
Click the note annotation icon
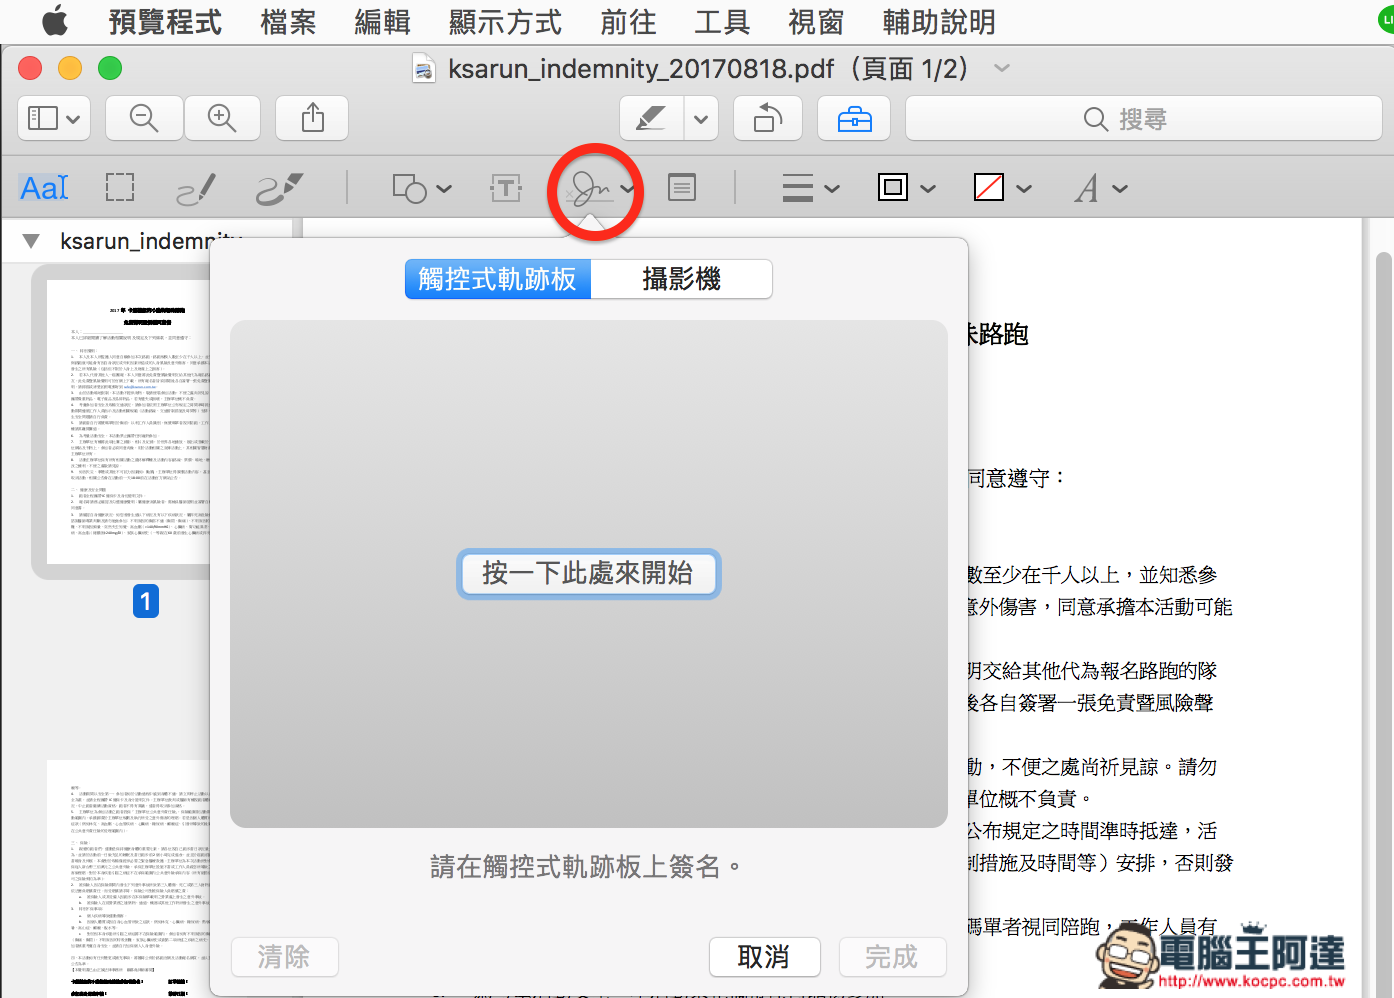(682, 187)
